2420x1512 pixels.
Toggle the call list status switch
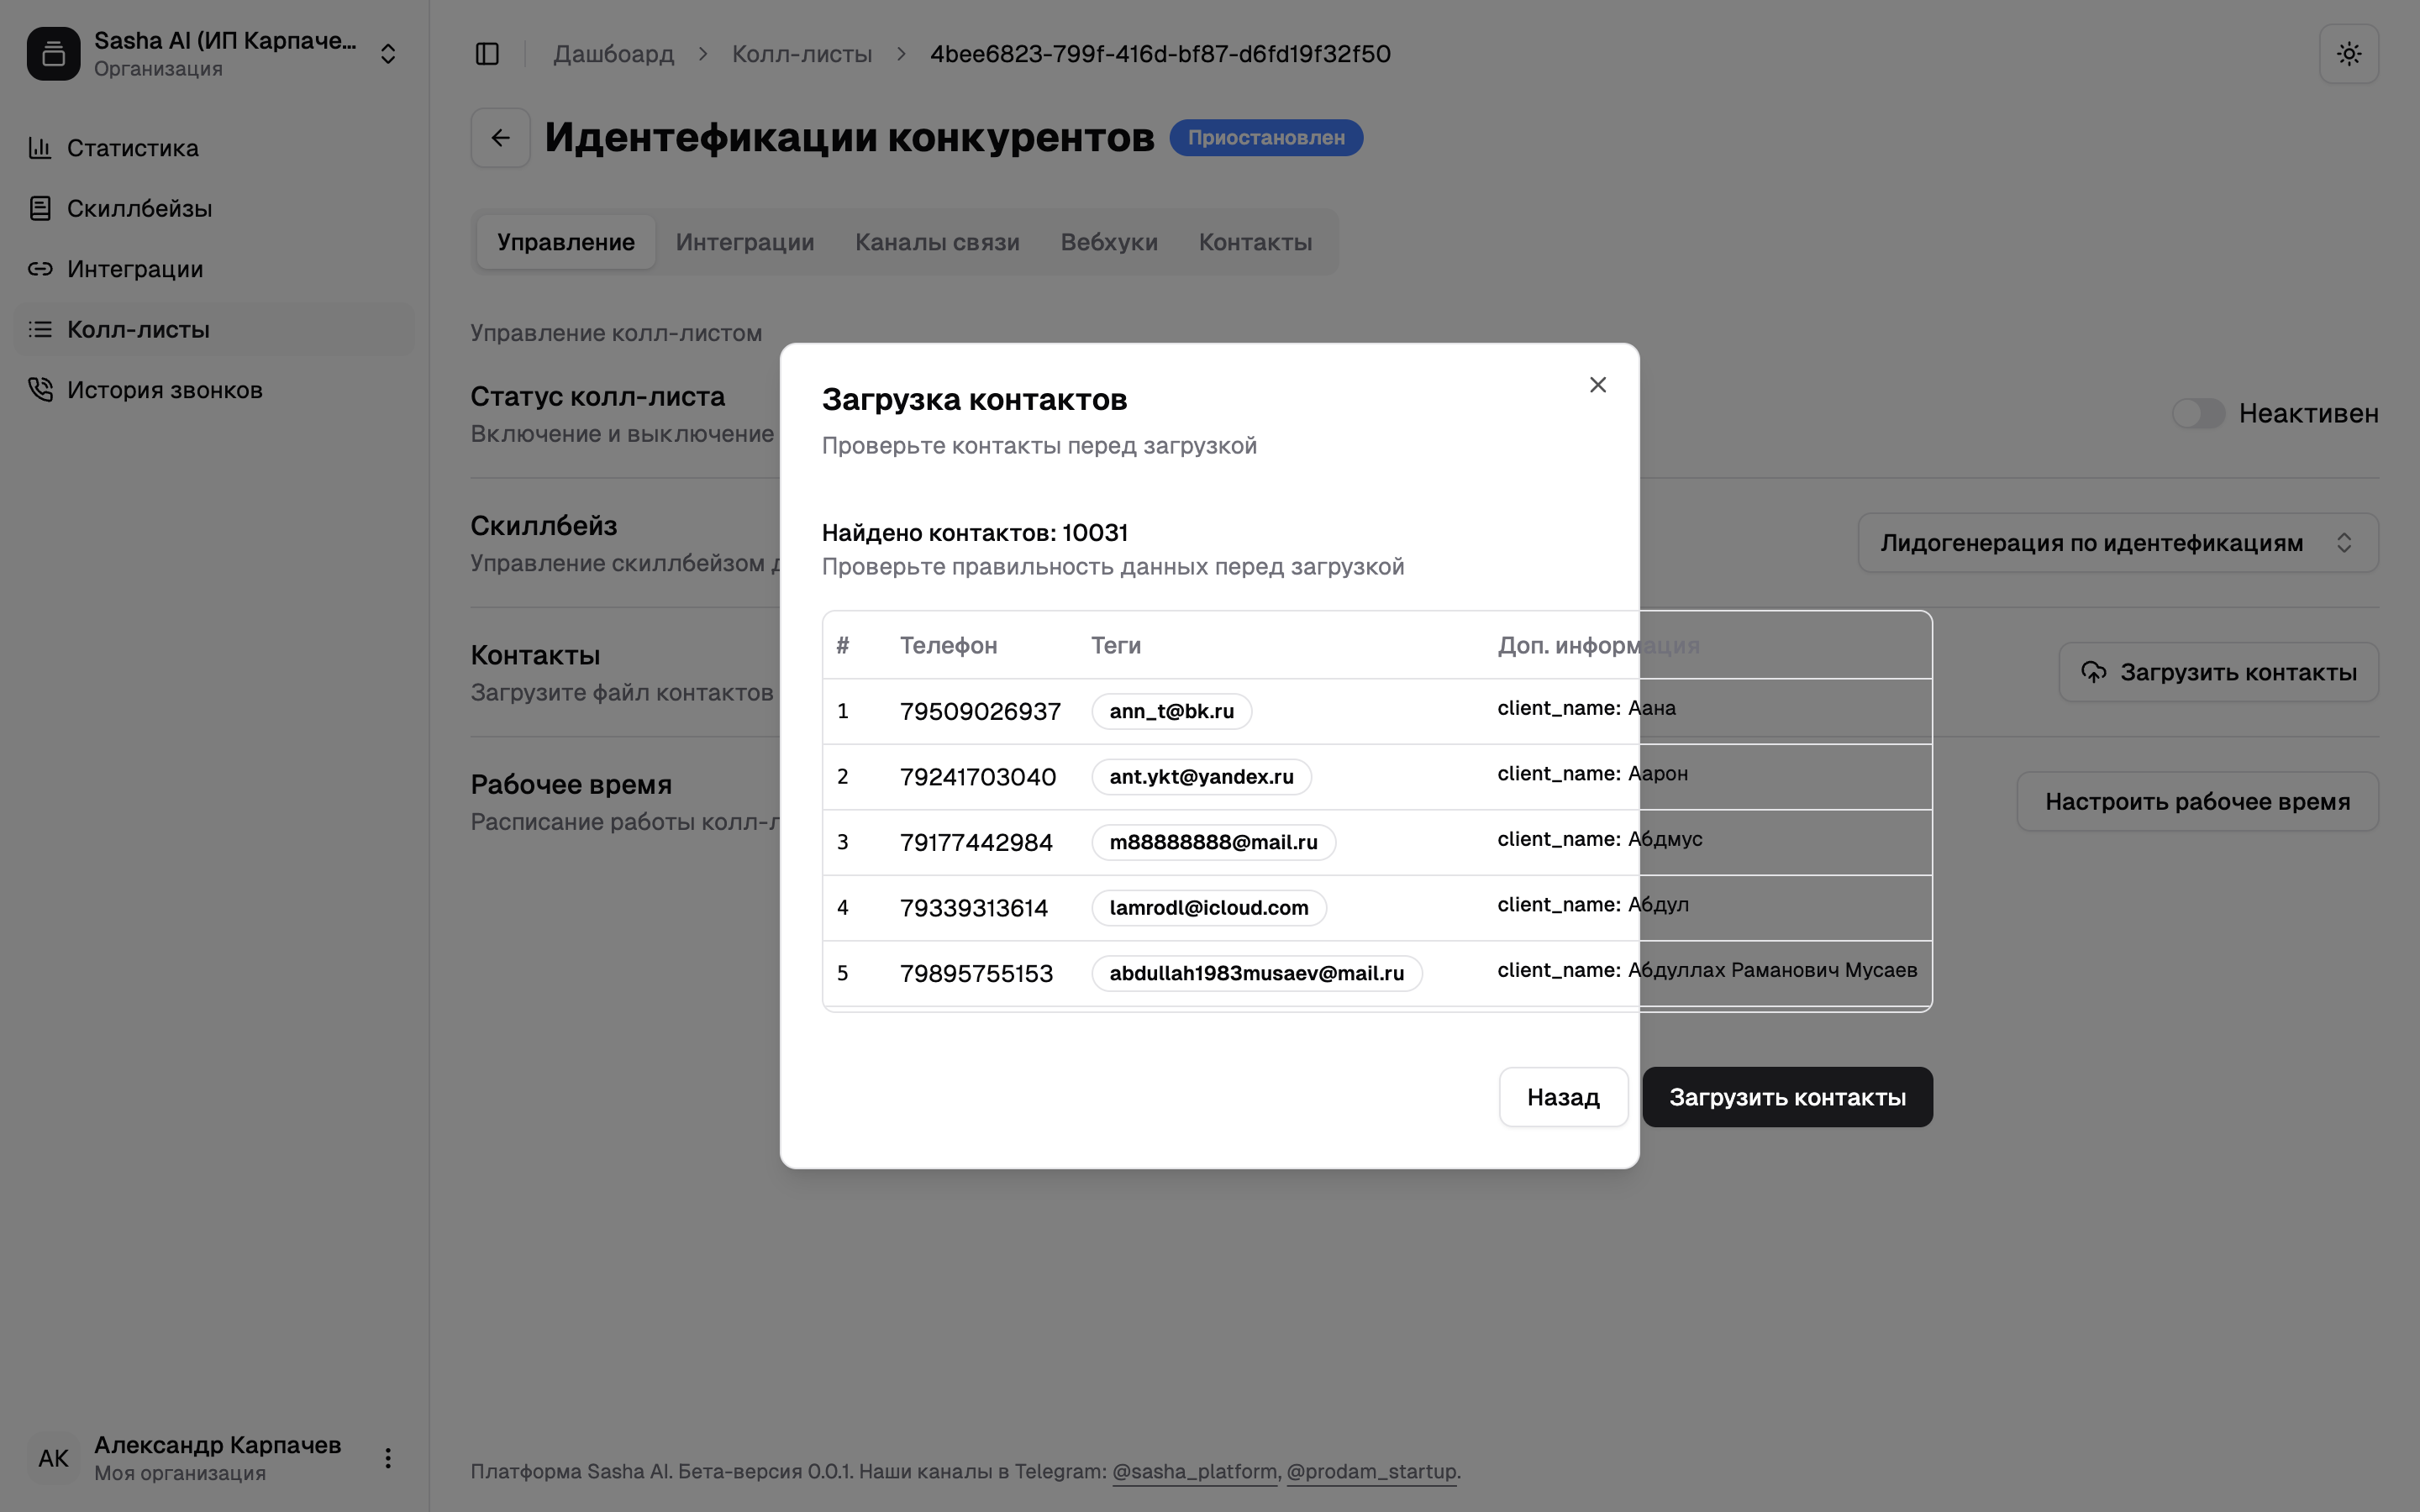point(2197,413)
